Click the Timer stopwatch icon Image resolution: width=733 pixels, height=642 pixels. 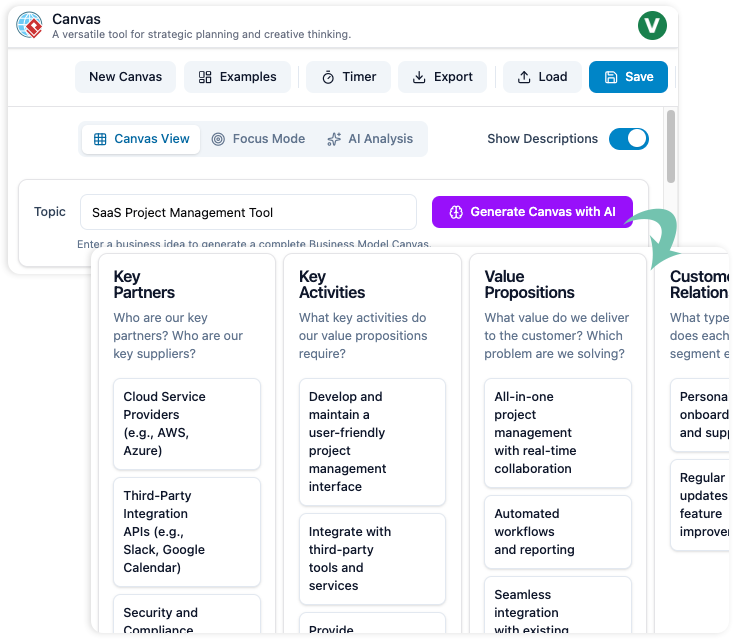click(x=327, y=77)
